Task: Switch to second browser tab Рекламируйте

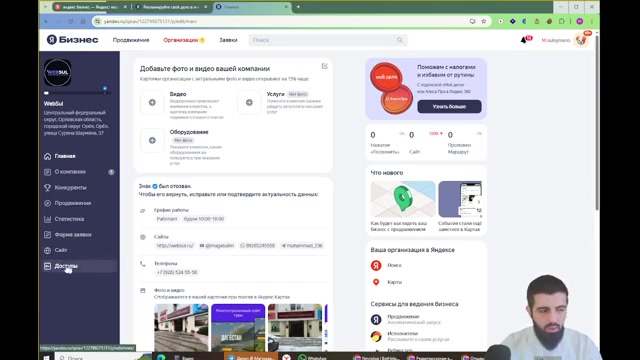Action: 171,7
